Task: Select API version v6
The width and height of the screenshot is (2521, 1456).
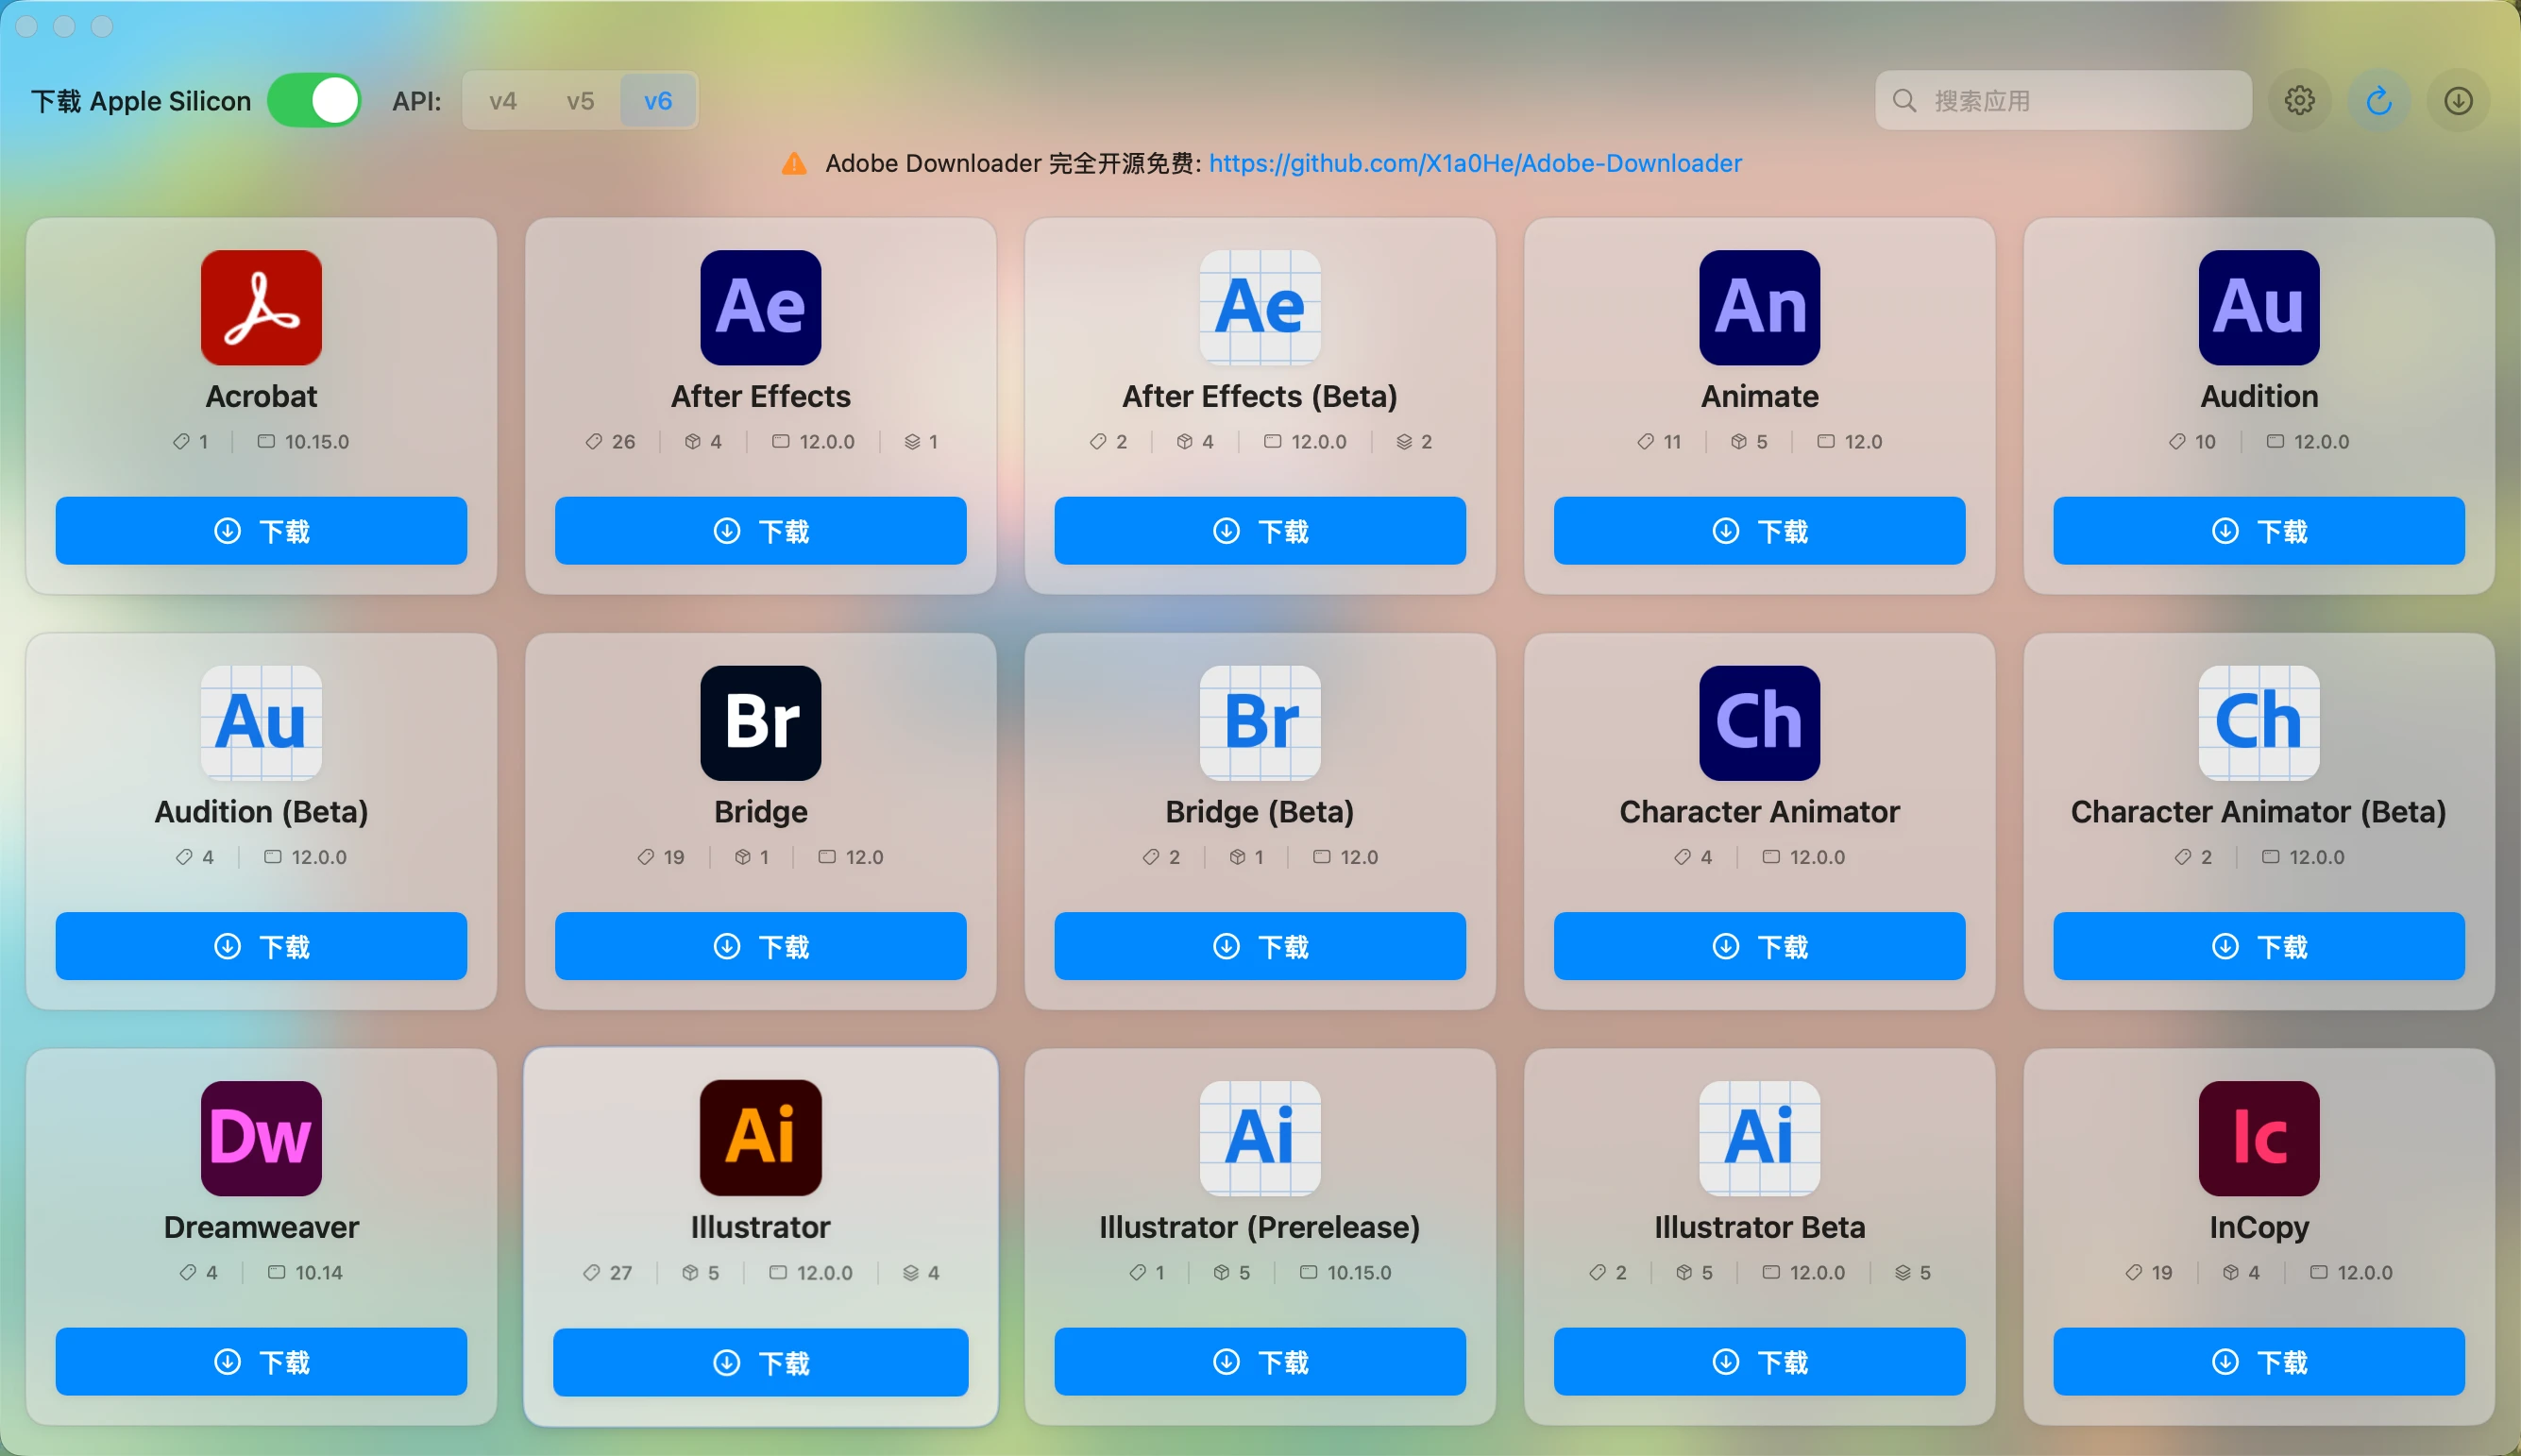Action: coord(658,100)
